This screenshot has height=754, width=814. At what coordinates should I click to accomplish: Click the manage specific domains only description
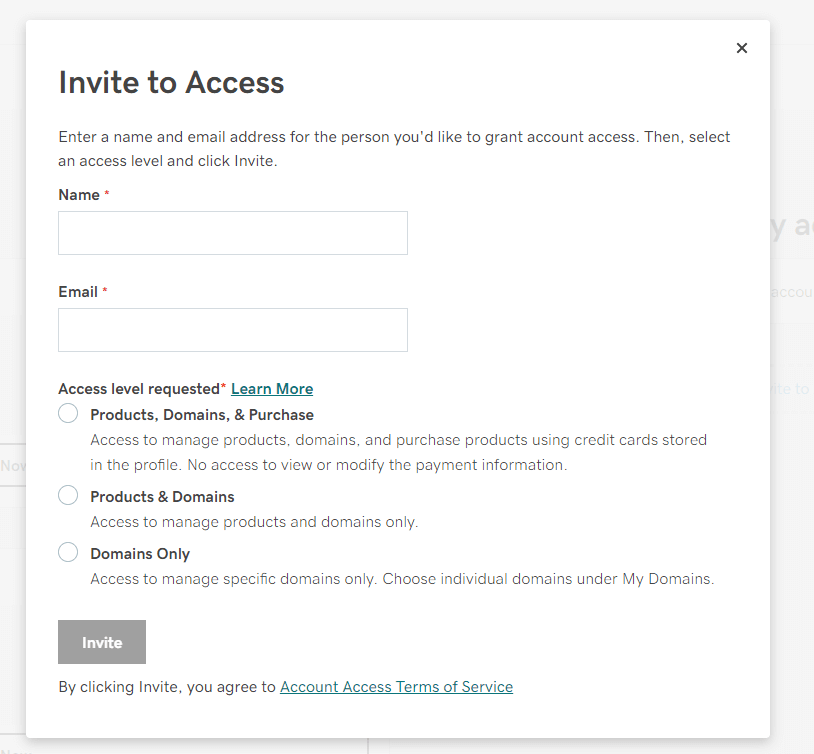coord(402,579)
